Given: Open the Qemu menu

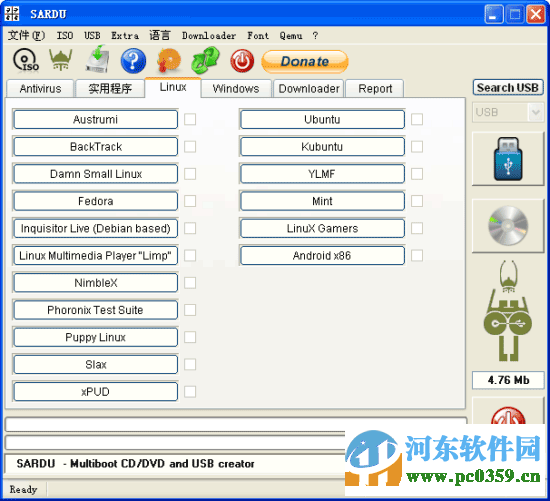Looking at the screenshot, I should 291,35.
